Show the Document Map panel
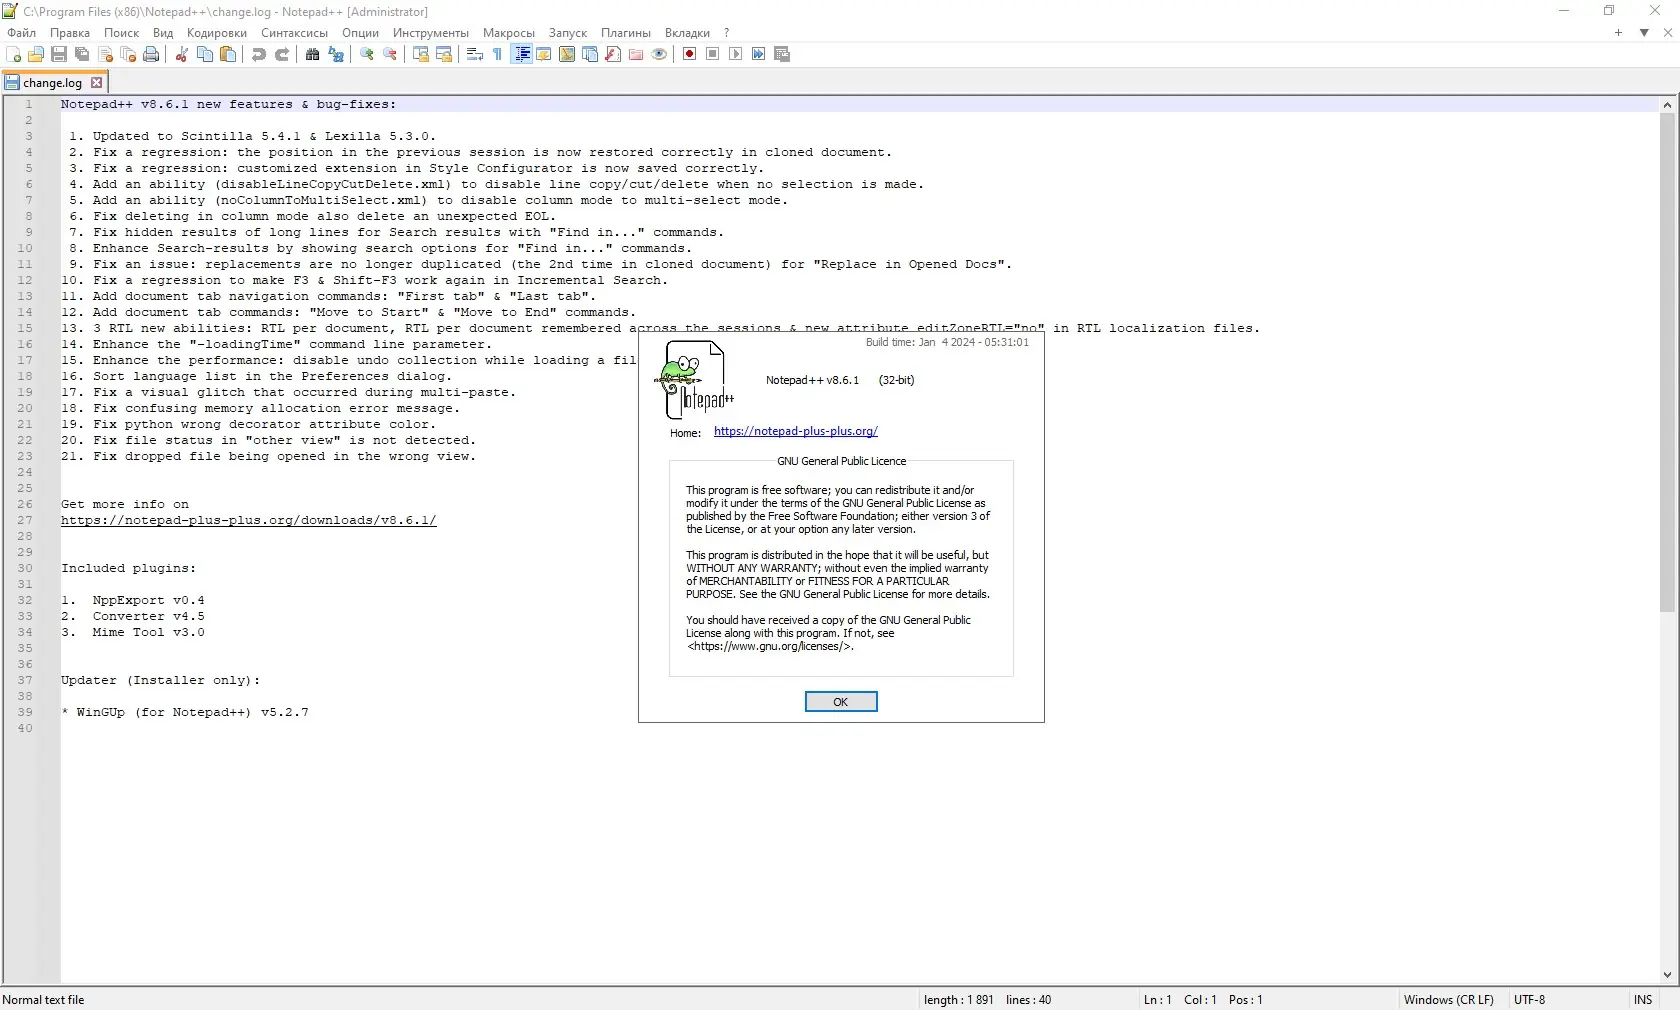The image size is (1680, 1010). [567, 55]
